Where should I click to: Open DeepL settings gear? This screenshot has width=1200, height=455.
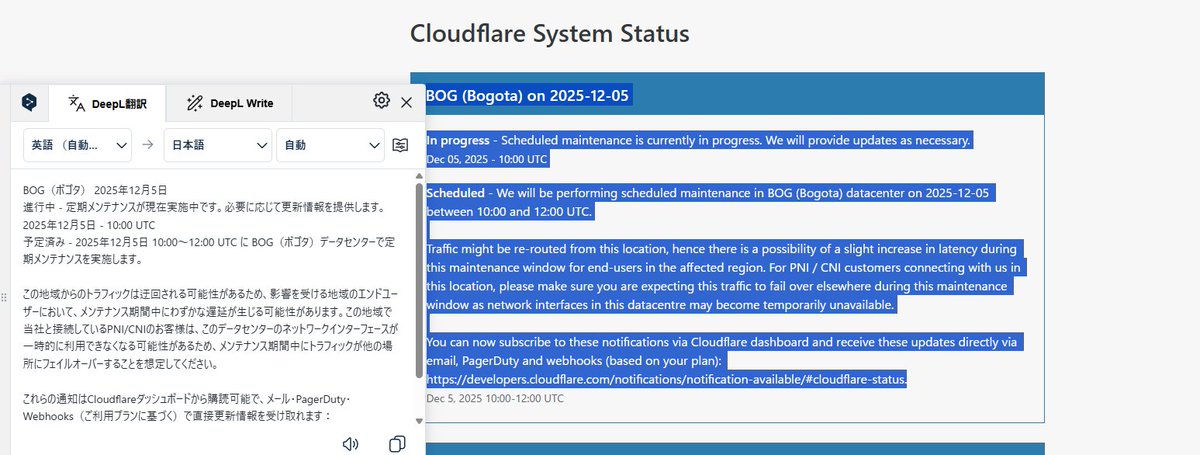[381, 101]
